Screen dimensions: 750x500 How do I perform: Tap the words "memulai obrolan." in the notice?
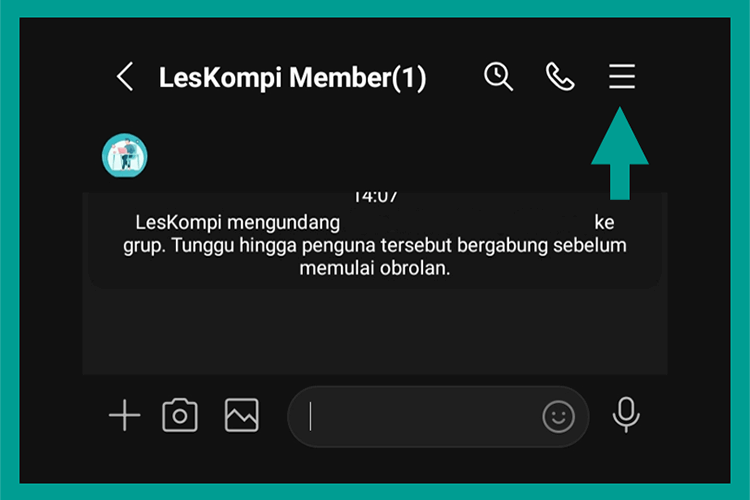tap(375, 268)
